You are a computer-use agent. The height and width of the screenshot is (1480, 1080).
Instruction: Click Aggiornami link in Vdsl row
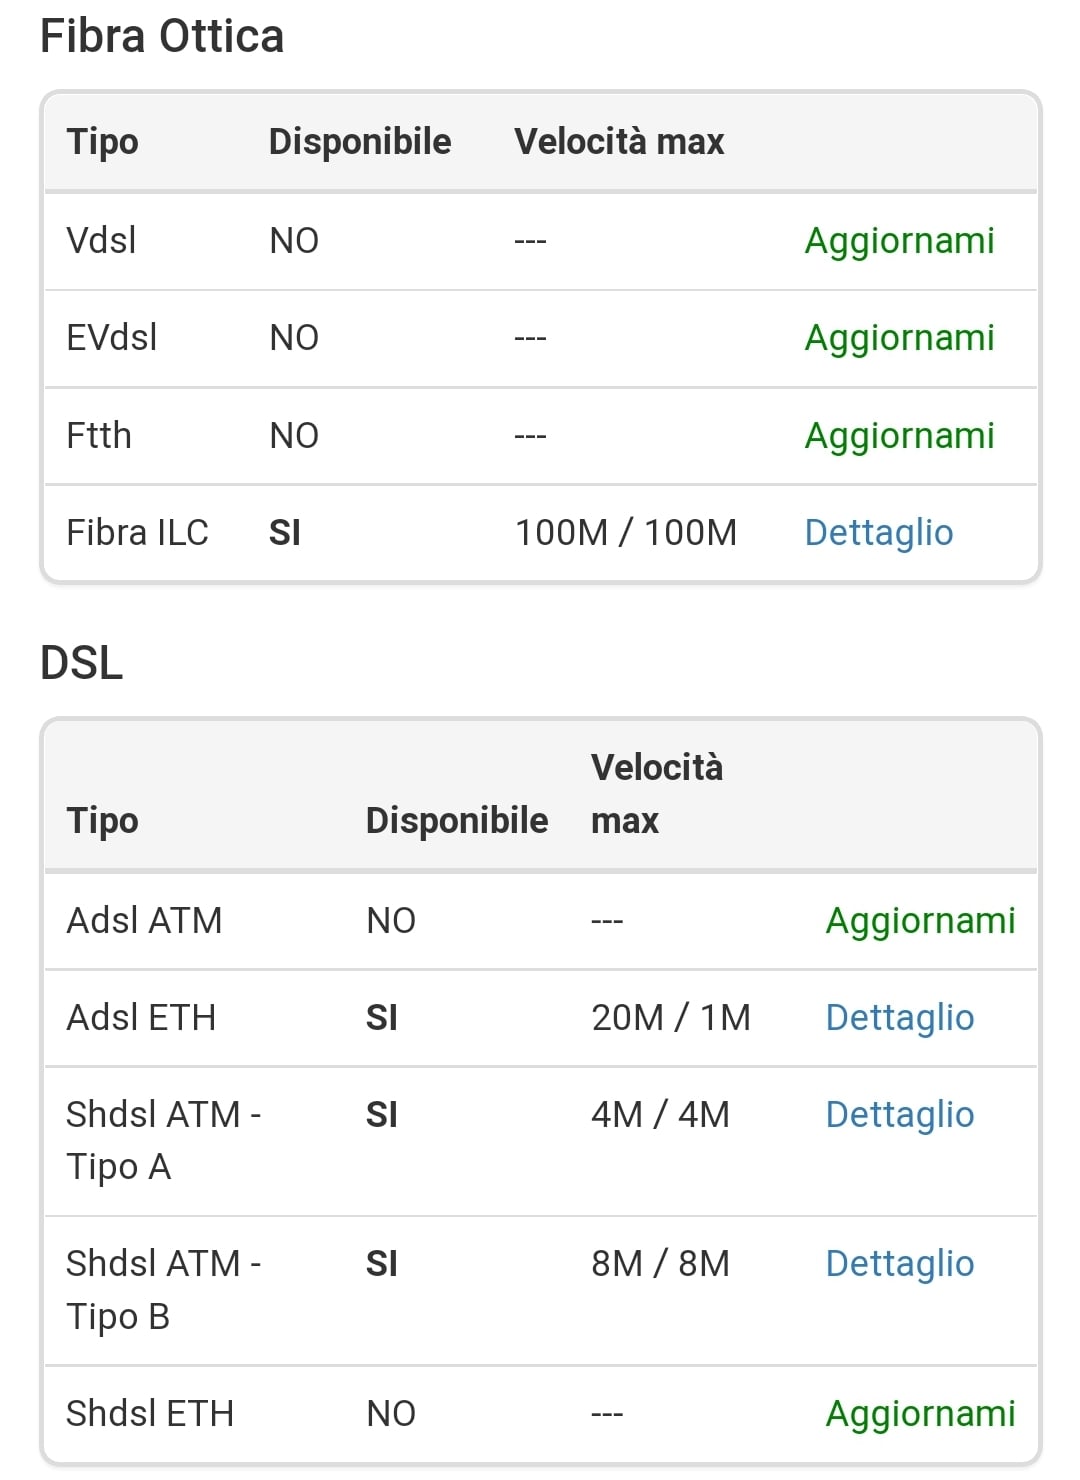[899, 241]
